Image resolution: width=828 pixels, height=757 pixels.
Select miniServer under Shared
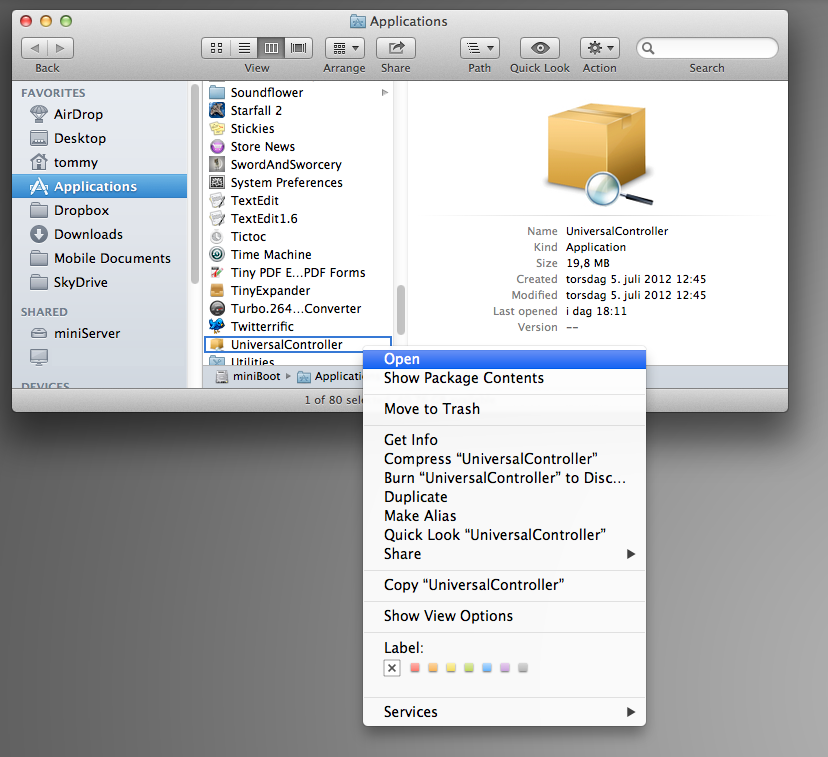[x=99, y=333]
